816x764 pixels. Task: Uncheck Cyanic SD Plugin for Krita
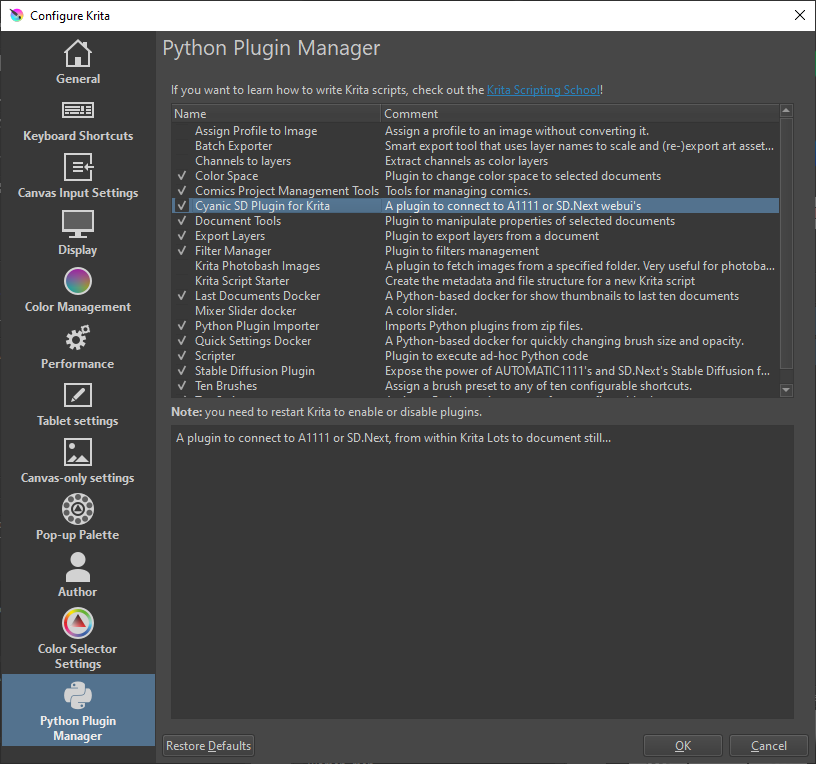click(x=181, y=206)
